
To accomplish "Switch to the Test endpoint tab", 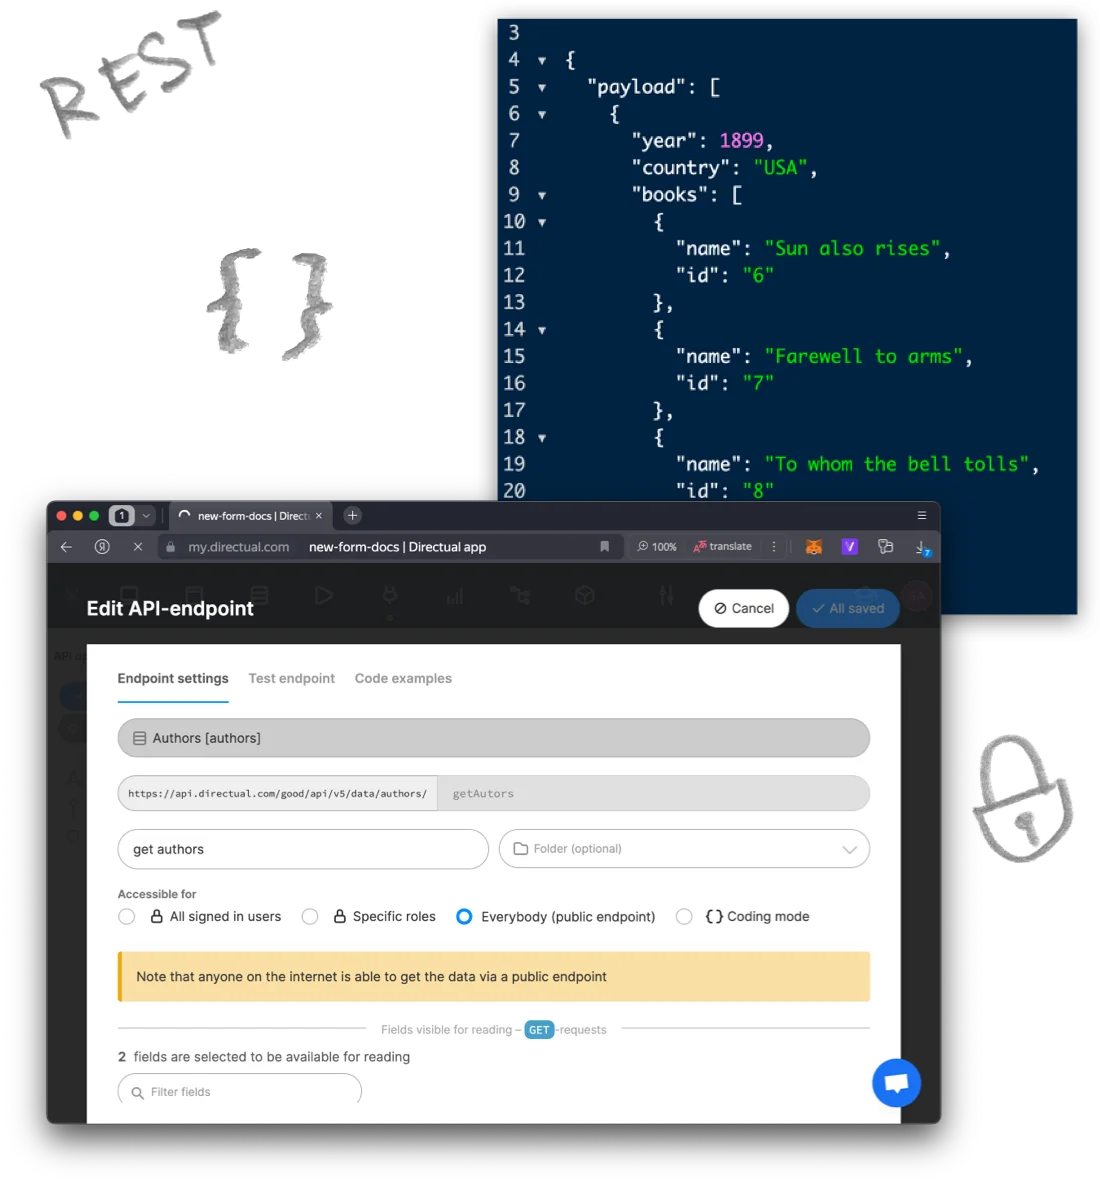I will point(291,678).
